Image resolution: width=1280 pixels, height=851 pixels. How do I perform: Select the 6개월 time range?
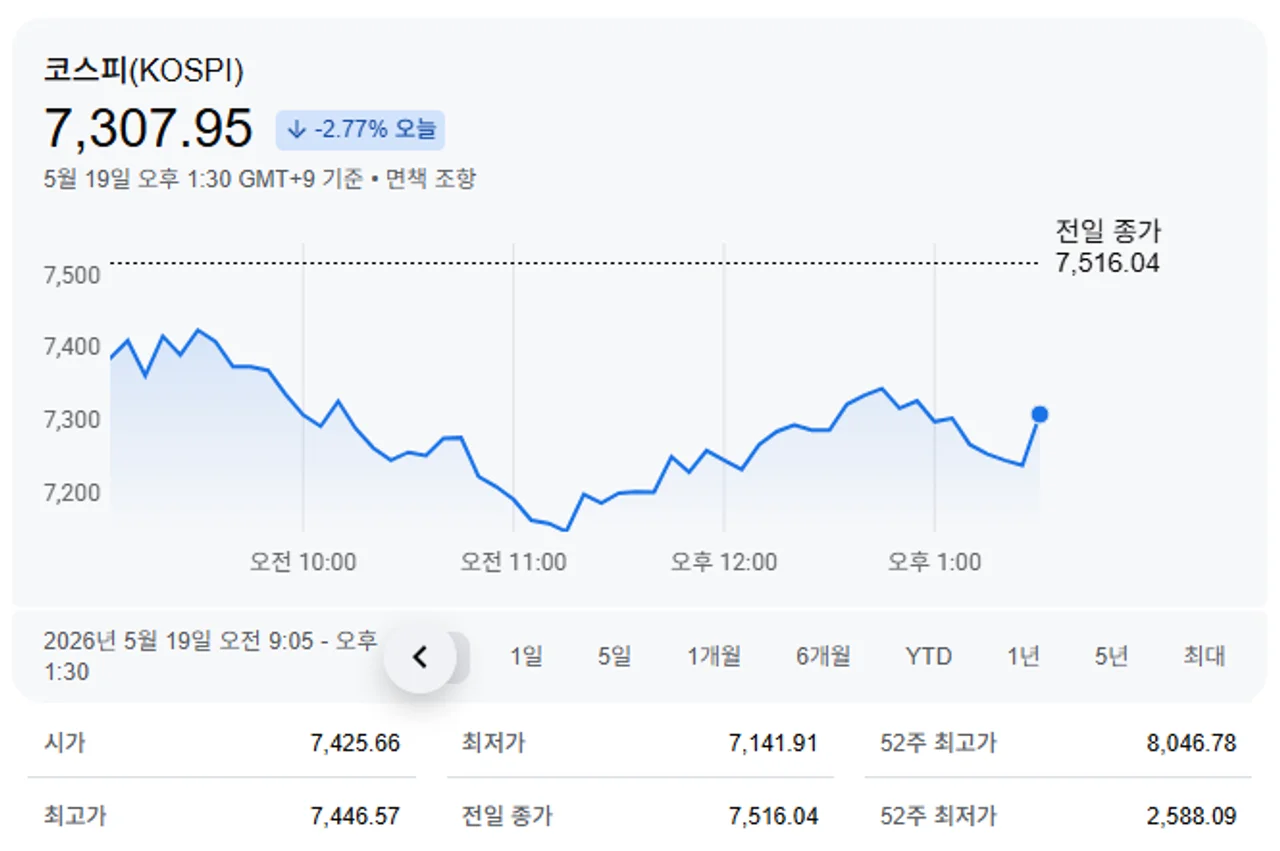(x=823, y=657)
